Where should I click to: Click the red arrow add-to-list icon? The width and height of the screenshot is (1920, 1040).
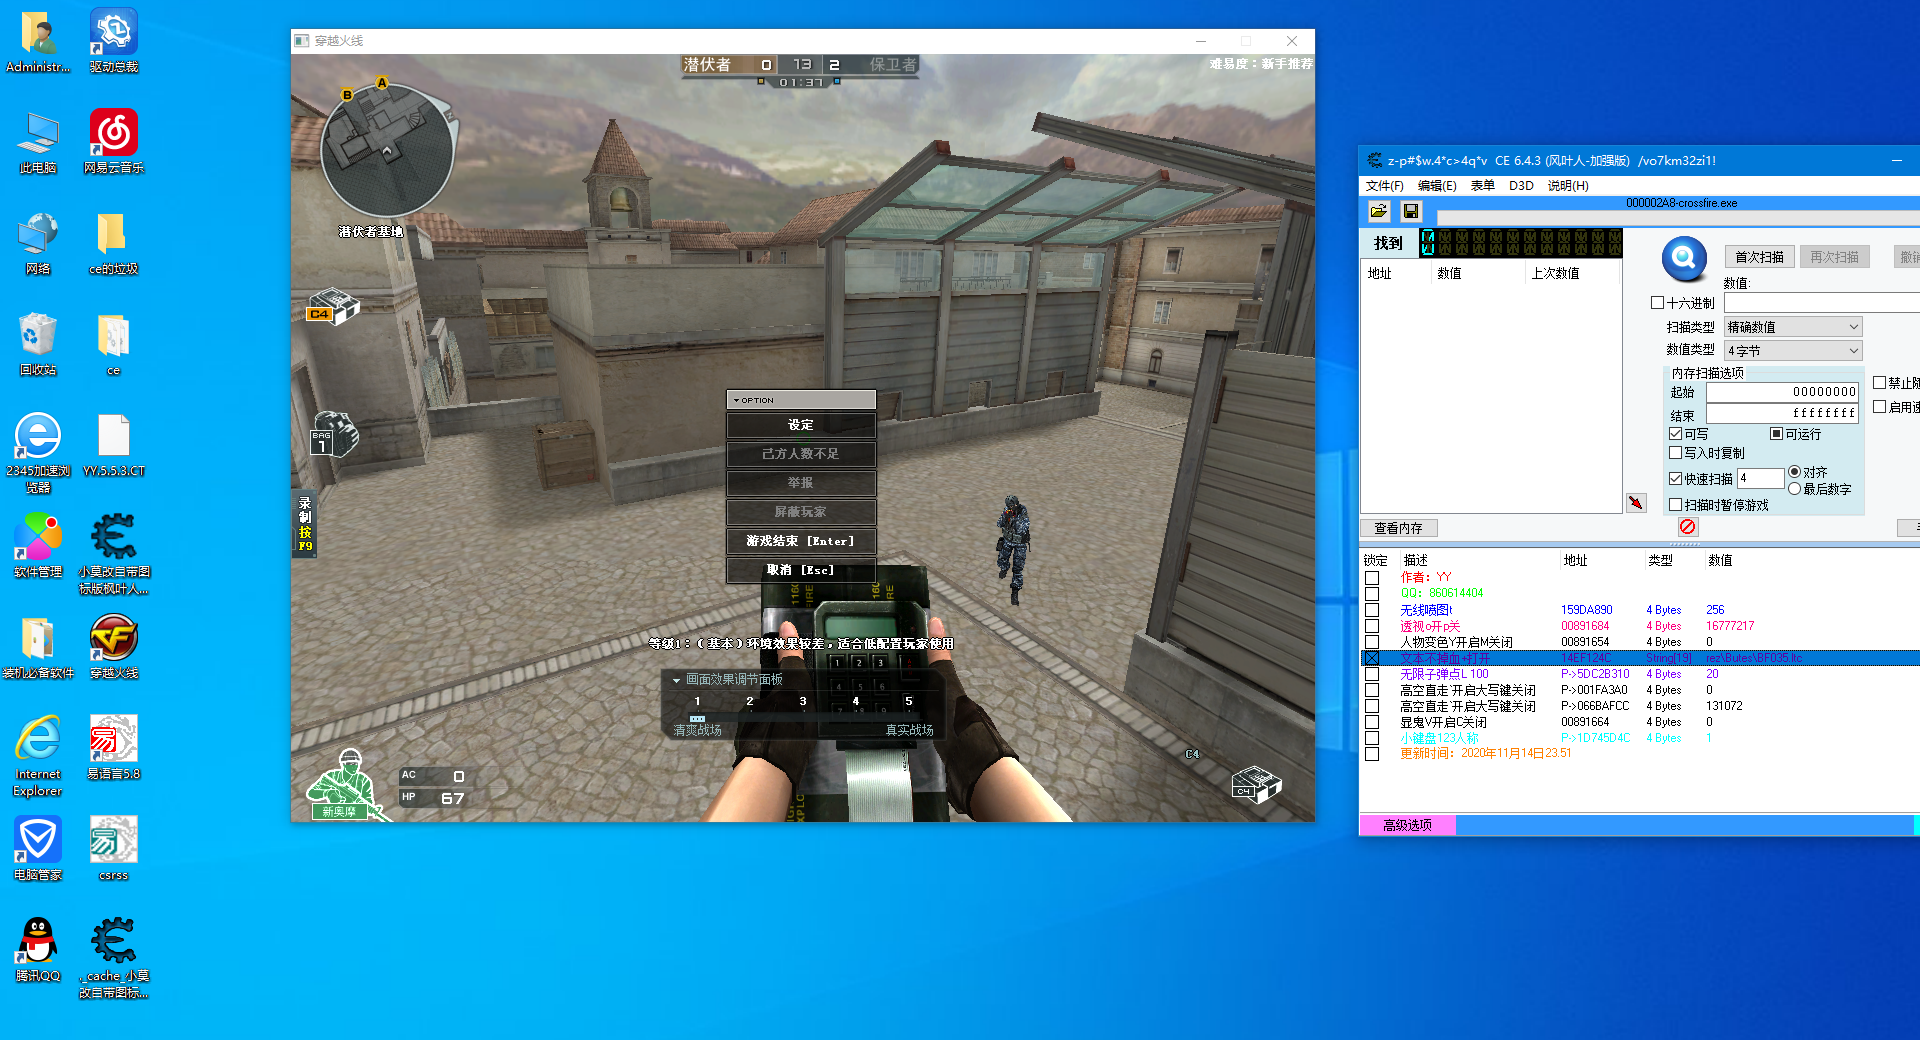tap(1636, 503)
